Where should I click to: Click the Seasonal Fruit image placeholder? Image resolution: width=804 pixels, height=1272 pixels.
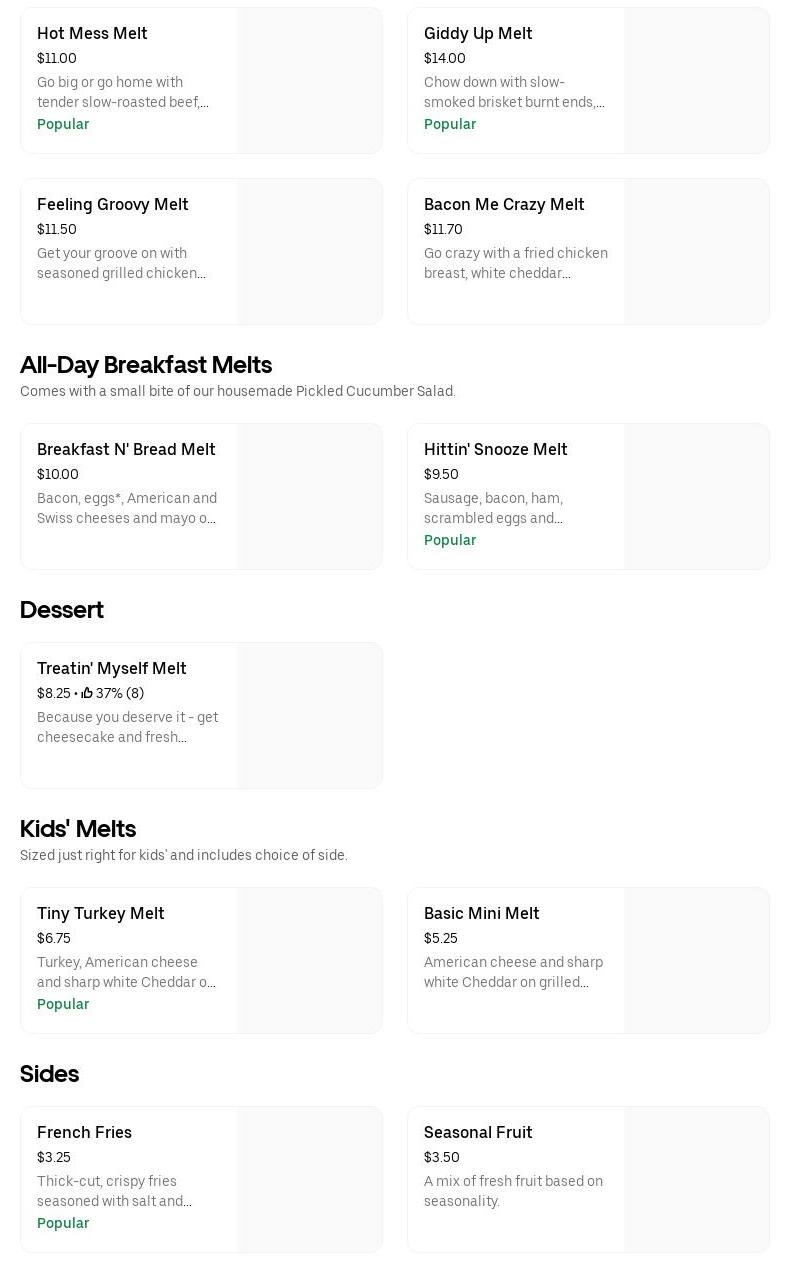coord(696,1180)
